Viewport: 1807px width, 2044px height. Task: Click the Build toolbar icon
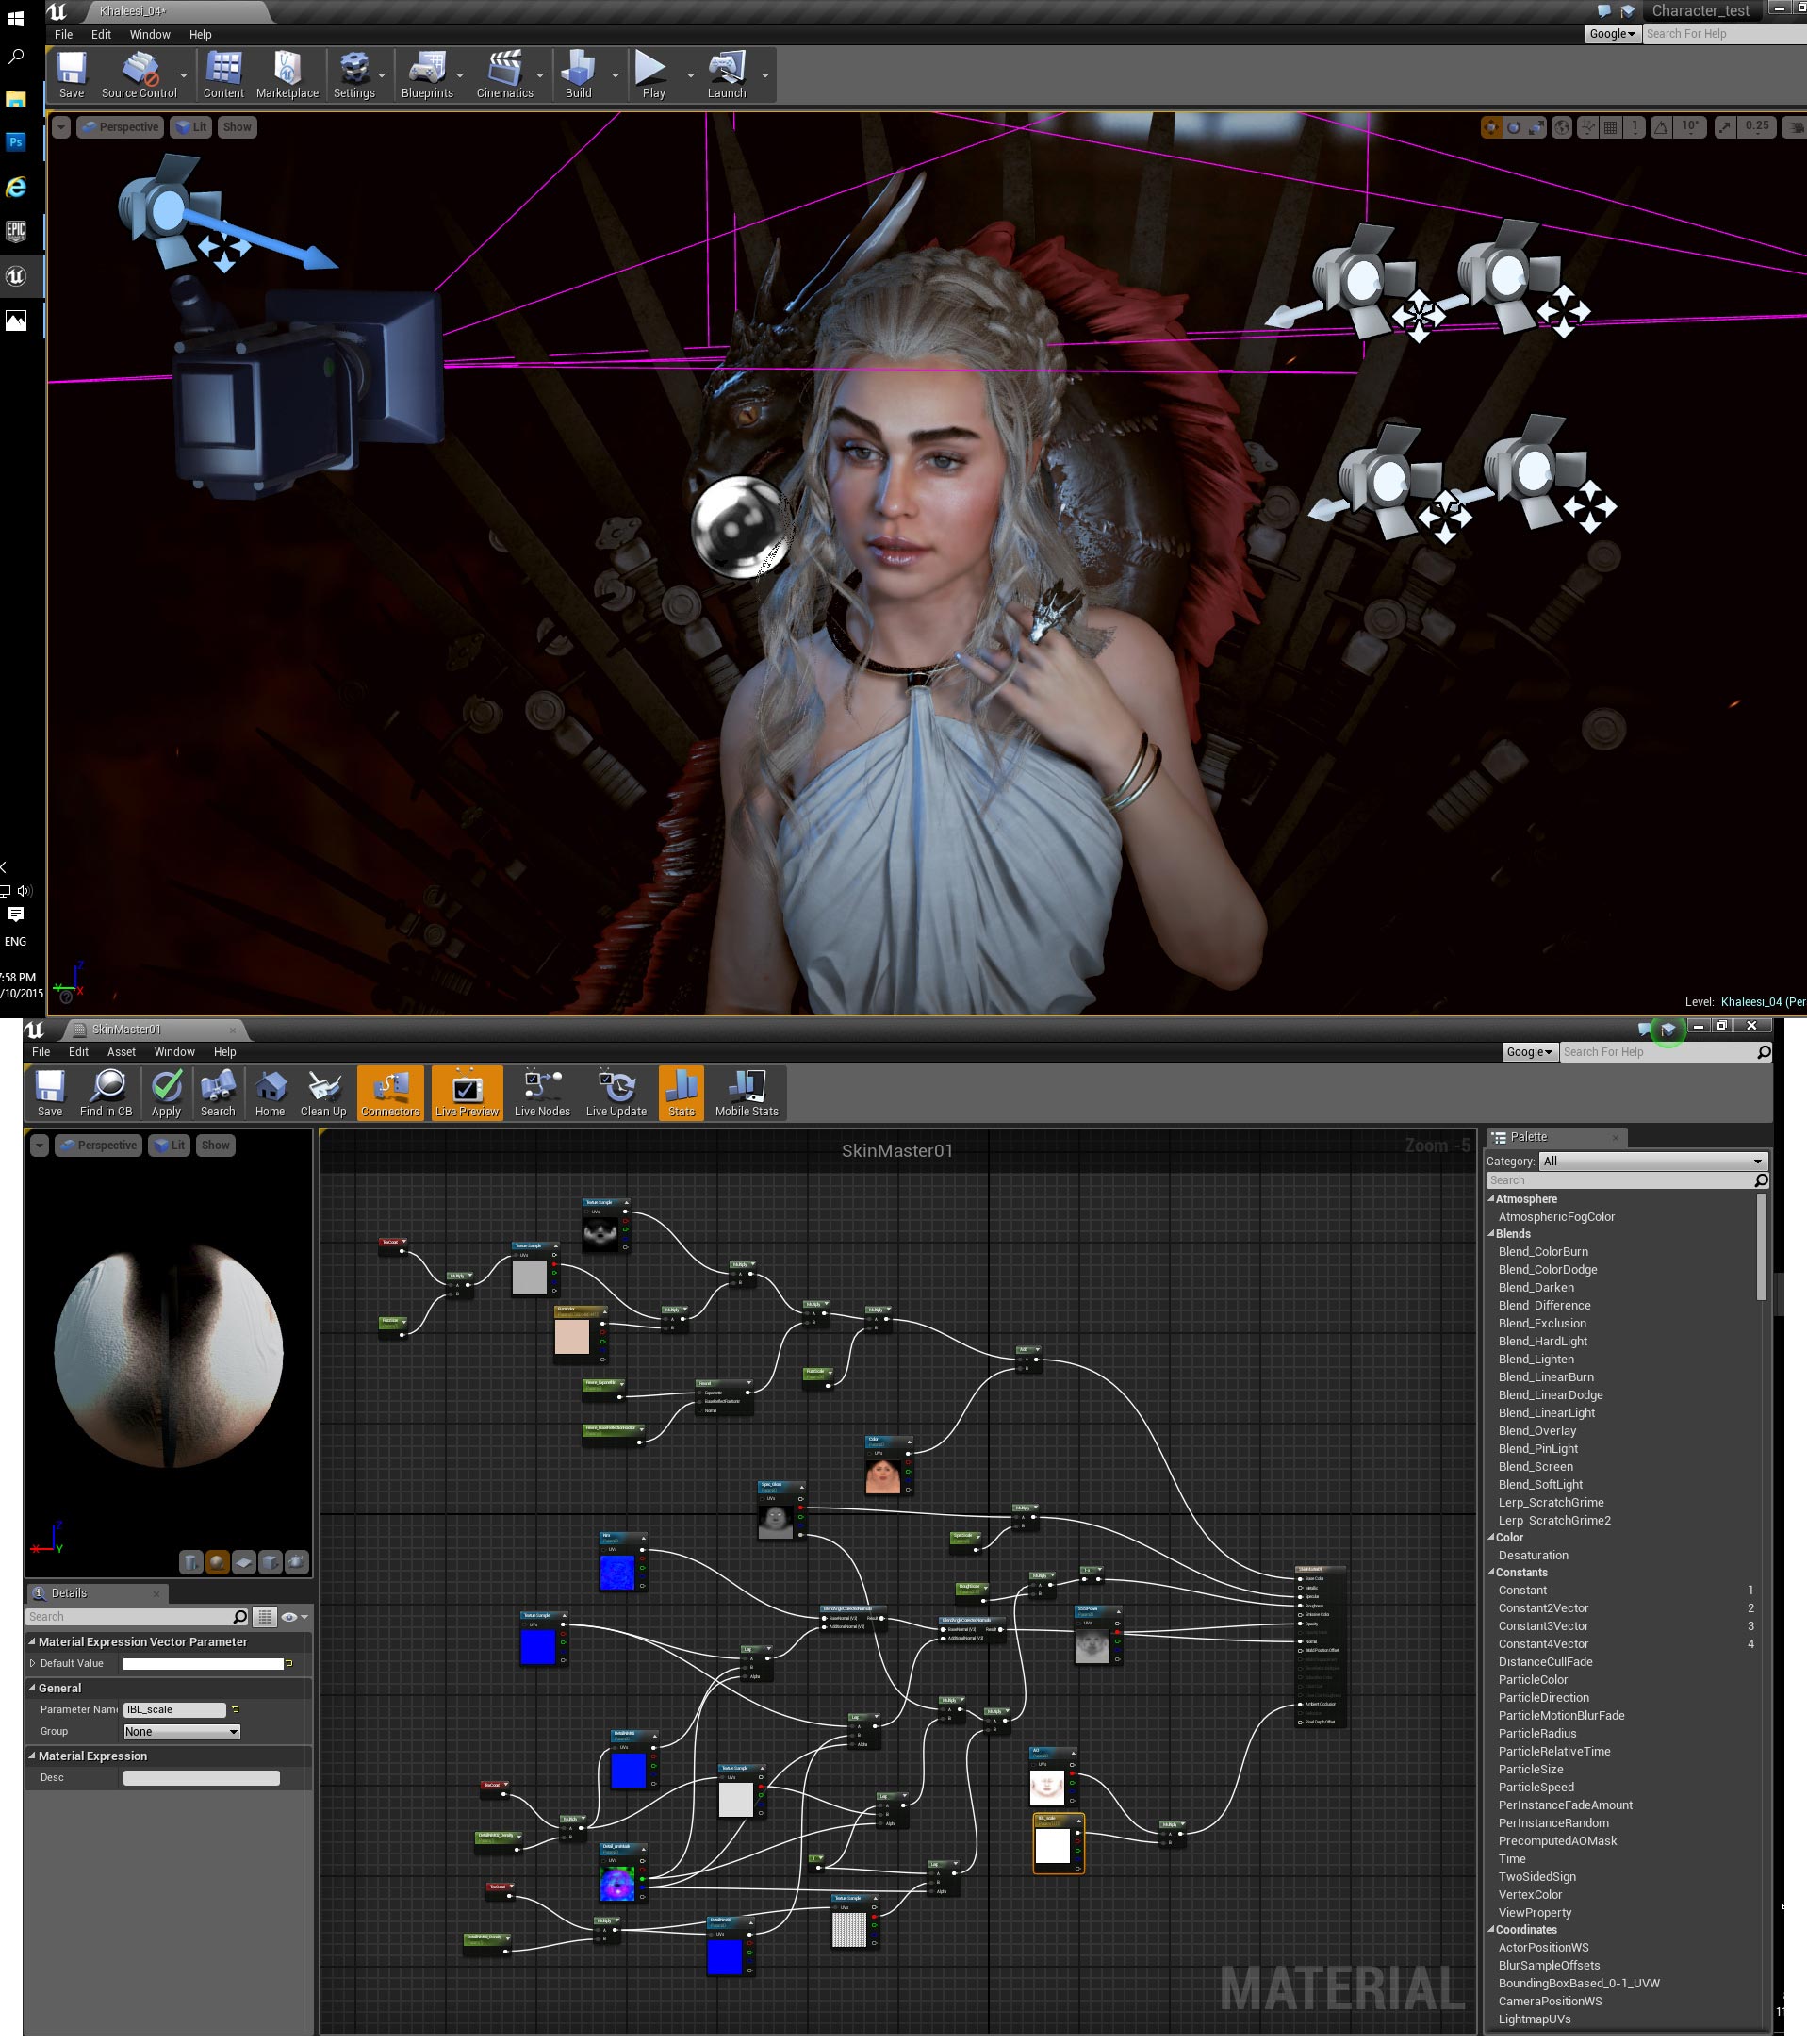pos(578,75)
